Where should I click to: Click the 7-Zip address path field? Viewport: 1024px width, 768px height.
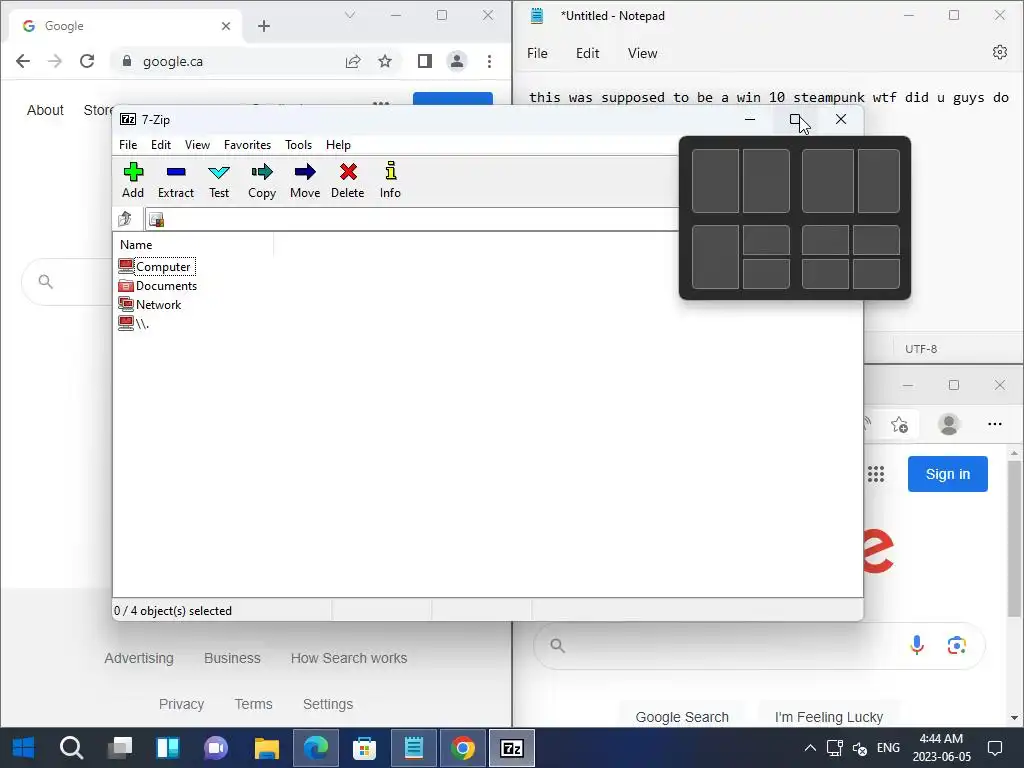click(411, 219)
